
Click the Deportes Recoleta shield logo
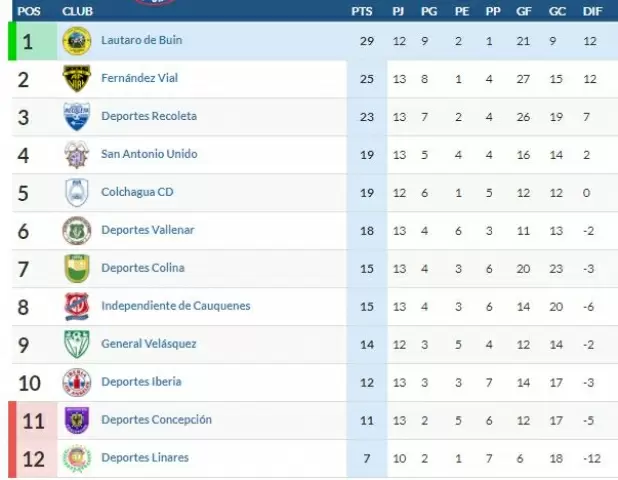77,116
